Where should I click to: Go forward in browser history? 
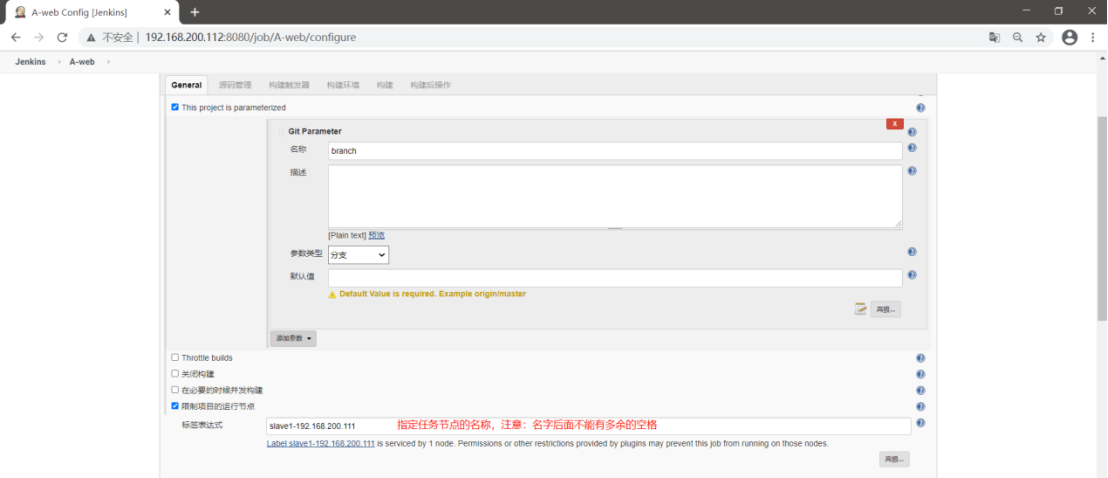(x=39, y=37)
